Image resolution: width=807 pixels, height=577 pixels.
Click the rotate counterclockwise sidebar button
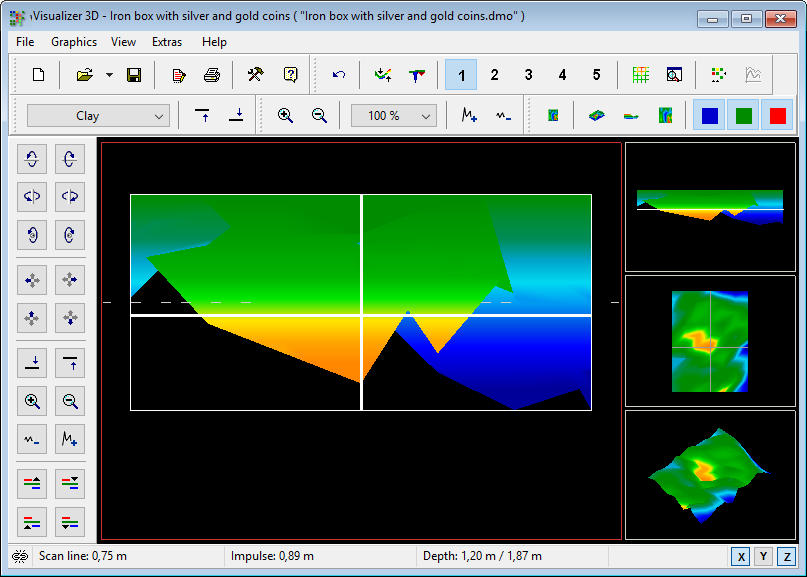pos(32,235)
